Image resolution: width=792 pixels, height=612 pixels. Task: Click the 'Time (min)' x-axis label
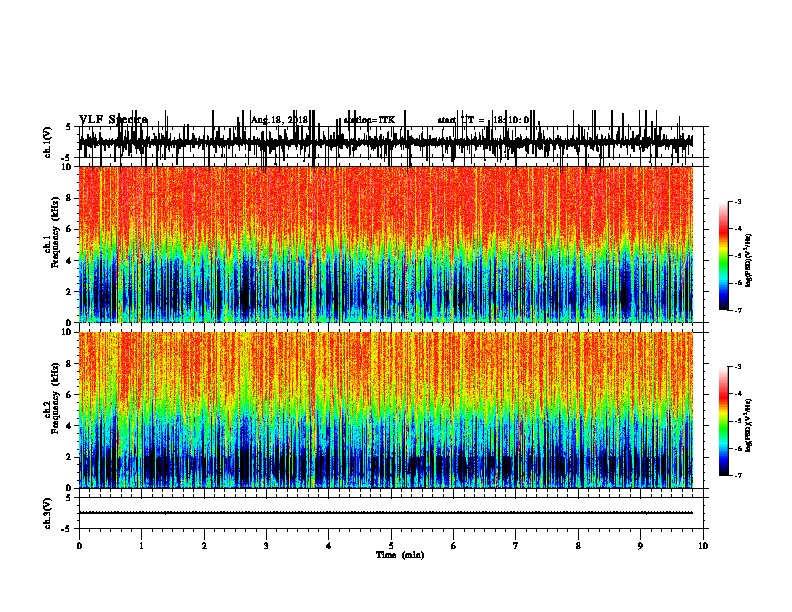pyautogui.click(x=400, y=554)
